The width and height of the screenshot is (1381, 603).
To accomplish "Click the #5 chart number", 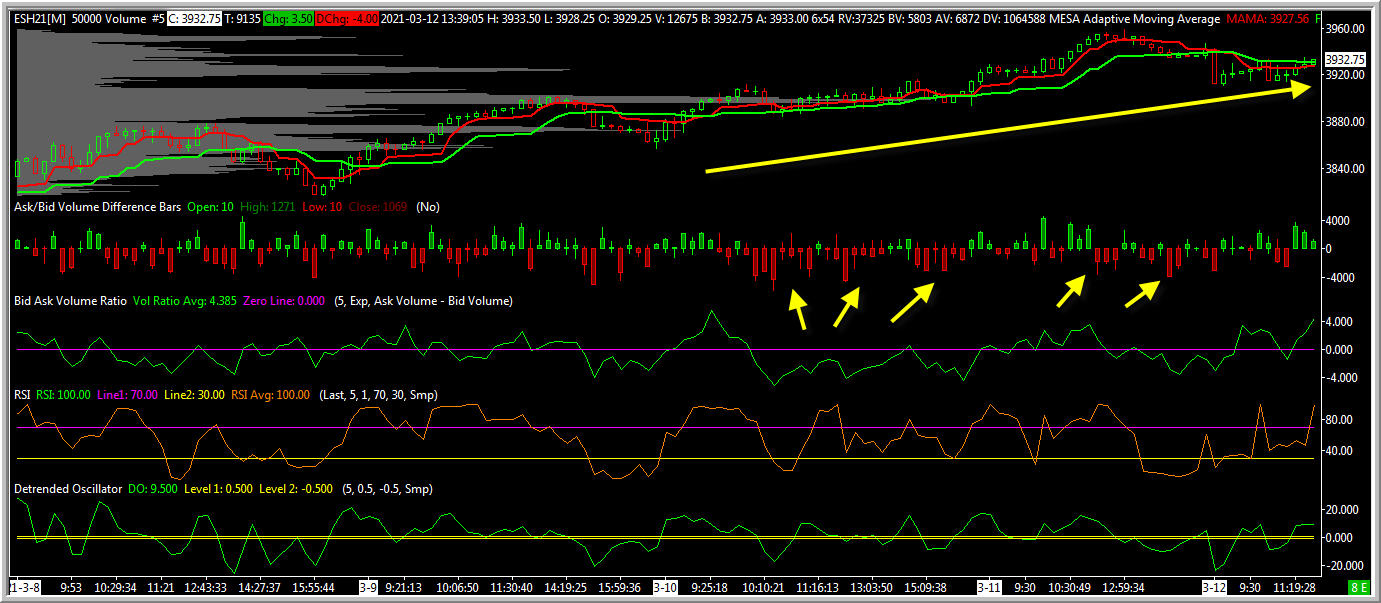I will tap(158, 19).
